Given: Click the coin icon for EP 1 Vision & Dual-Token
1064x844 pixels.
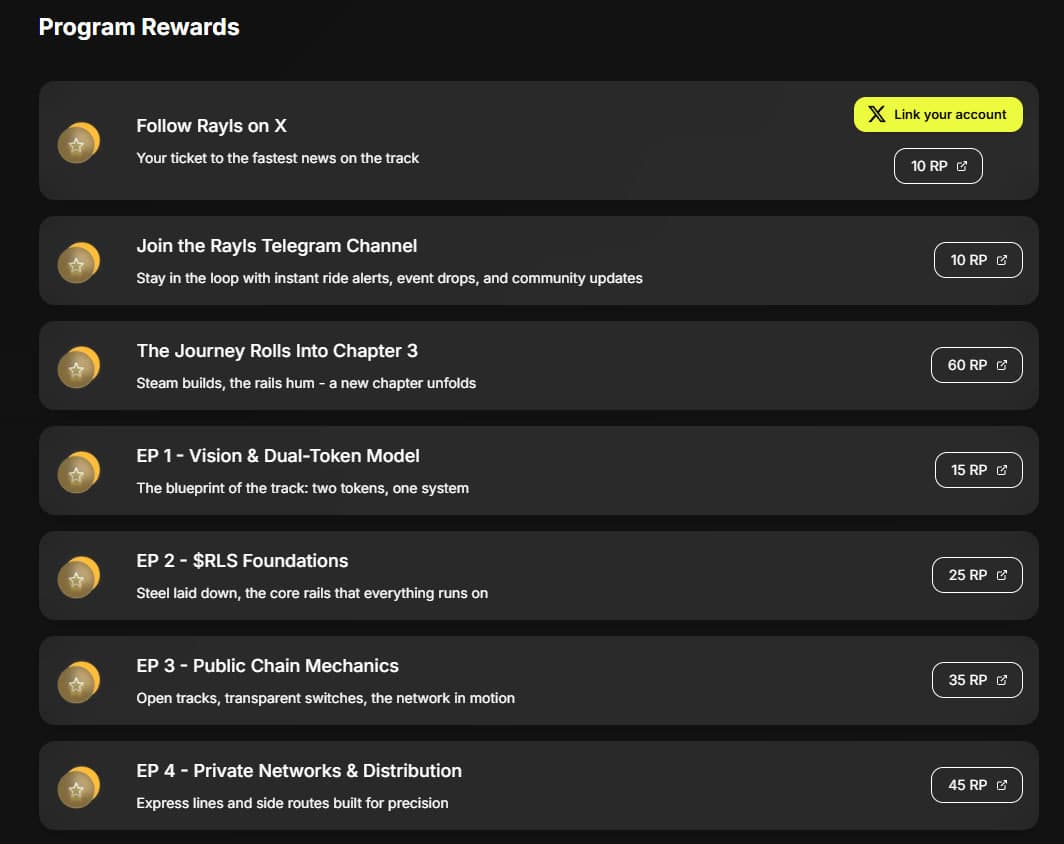Looking at the screenshot, I should [x=79, y=473].
